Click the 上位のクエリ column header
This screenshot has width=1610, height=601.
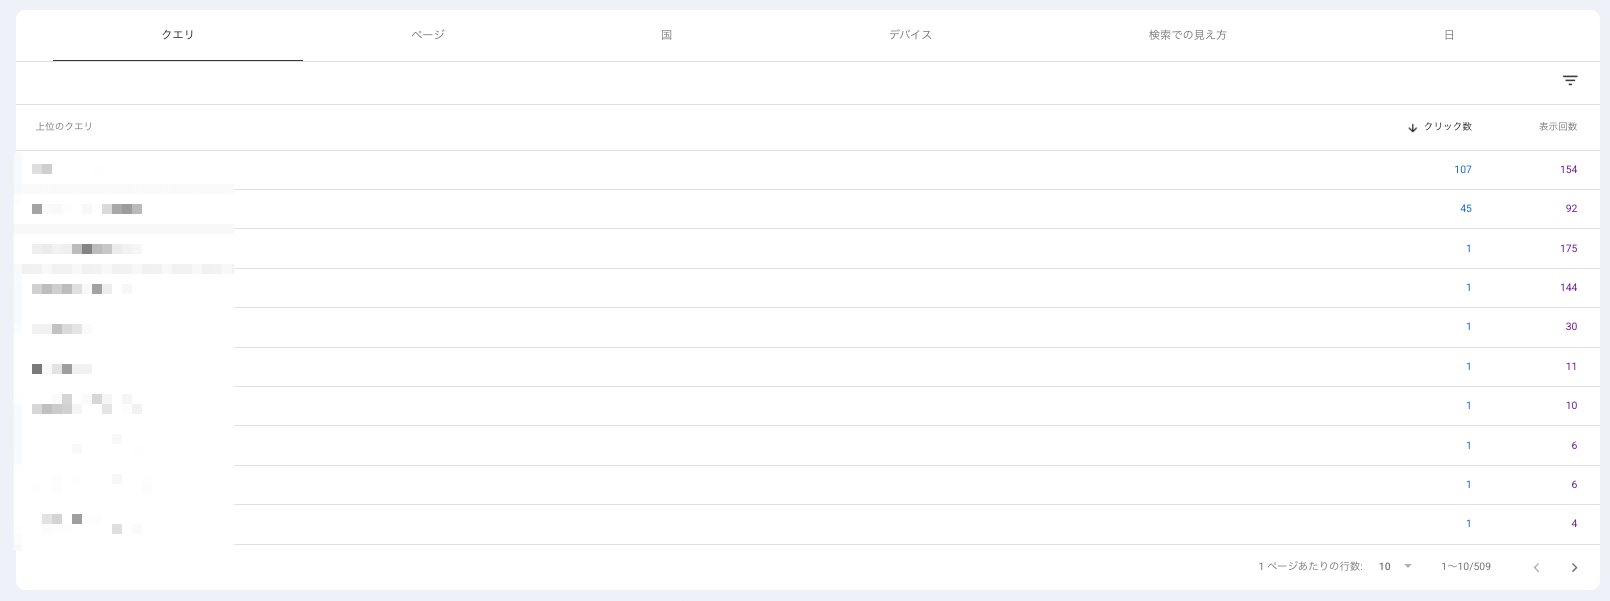(64, 127)
